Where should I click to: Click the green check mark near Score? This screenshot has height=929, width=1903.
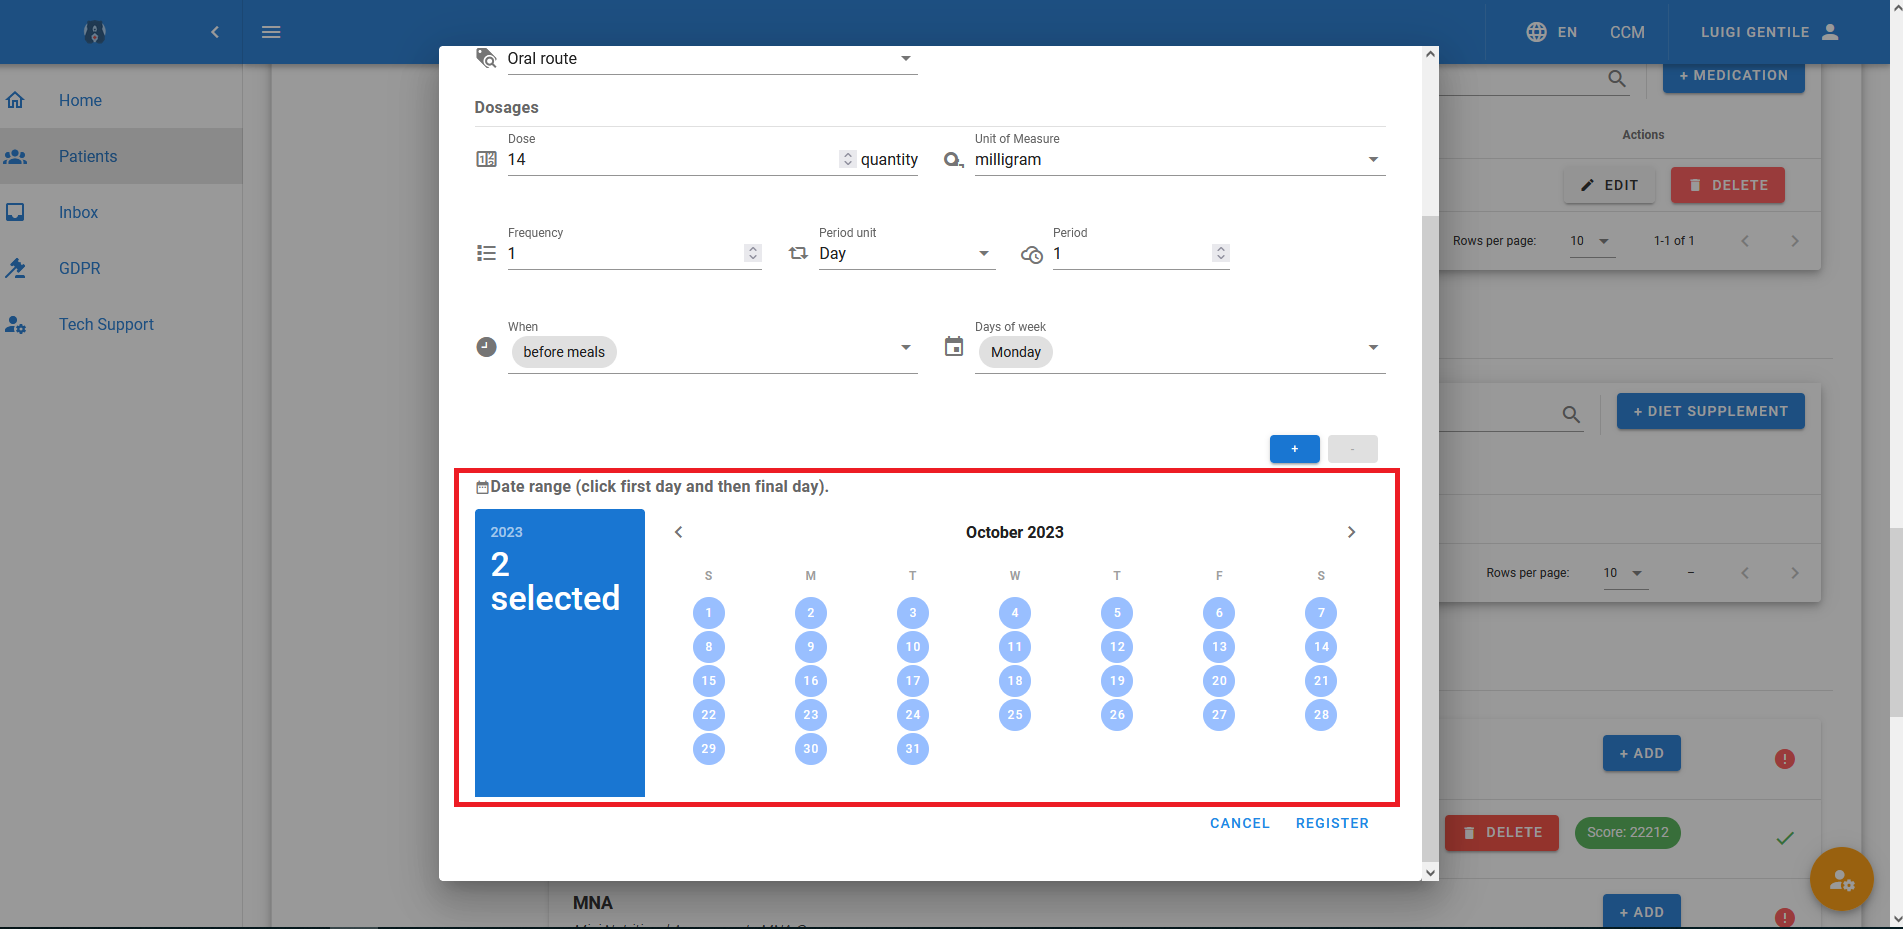tap(1785, 838)
